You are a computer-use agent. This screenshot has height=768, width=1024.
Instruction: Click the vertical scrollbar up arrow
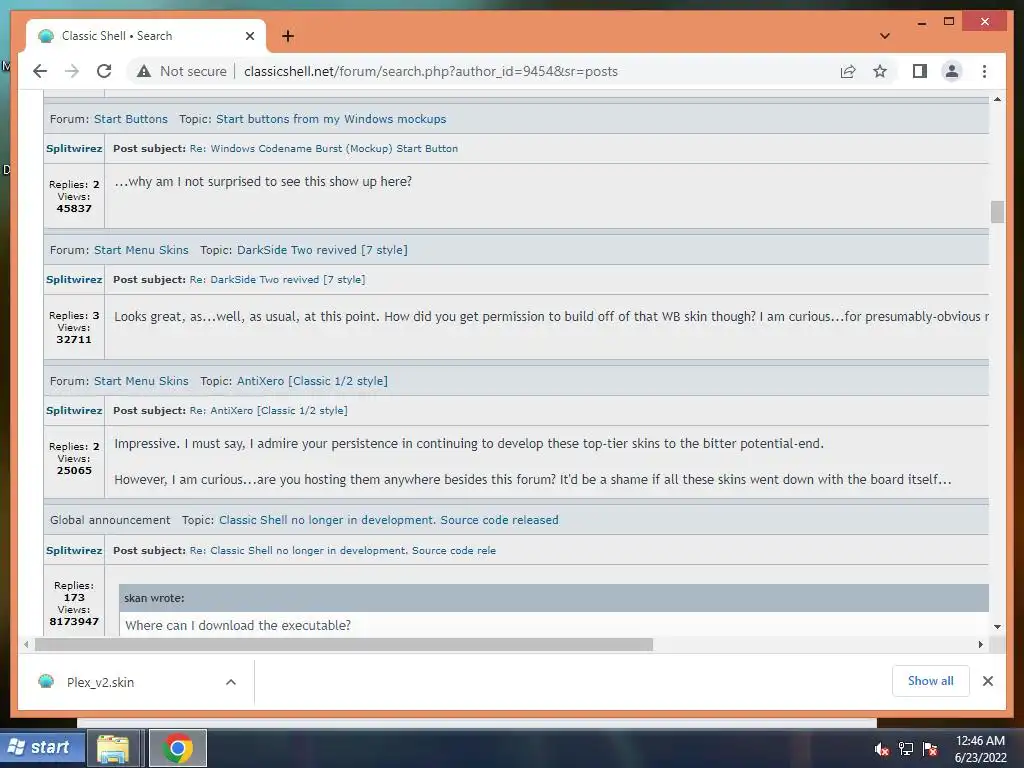pos(997,99)
